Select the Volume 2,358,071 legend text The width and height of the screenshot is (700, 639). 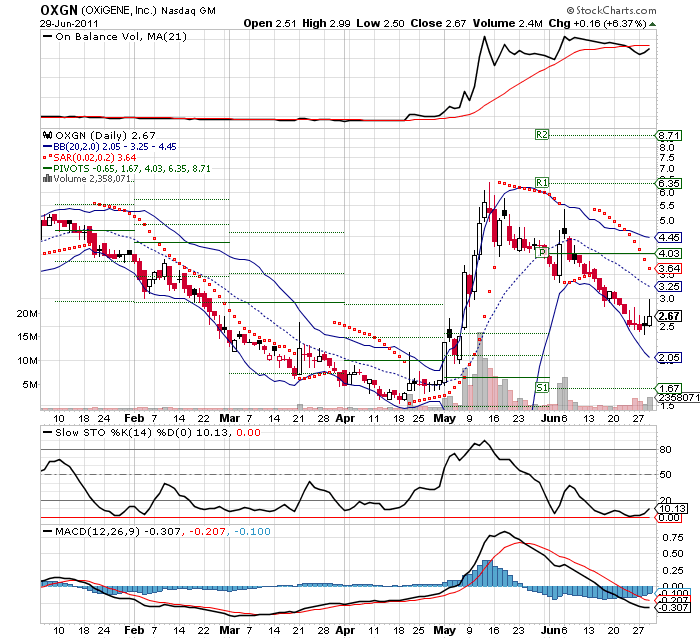[x=93, y=179]
